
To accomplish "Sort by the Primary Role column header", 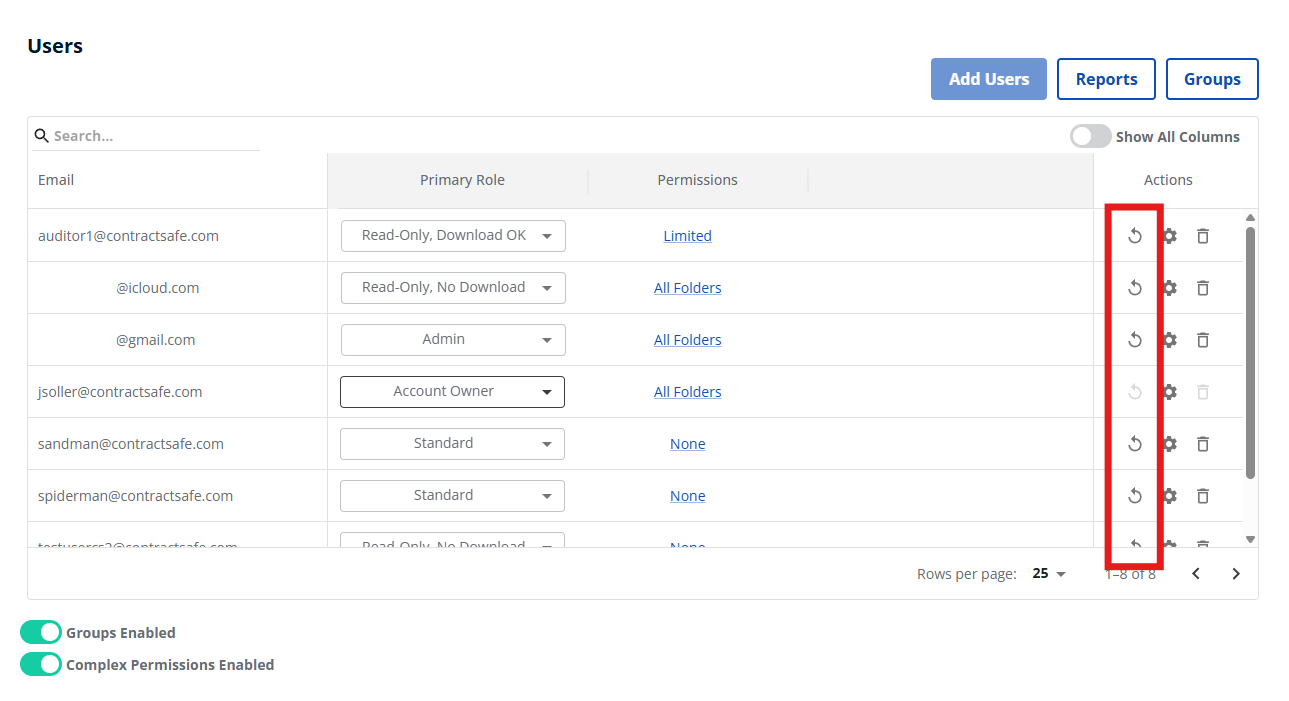I will coord(462,180).
